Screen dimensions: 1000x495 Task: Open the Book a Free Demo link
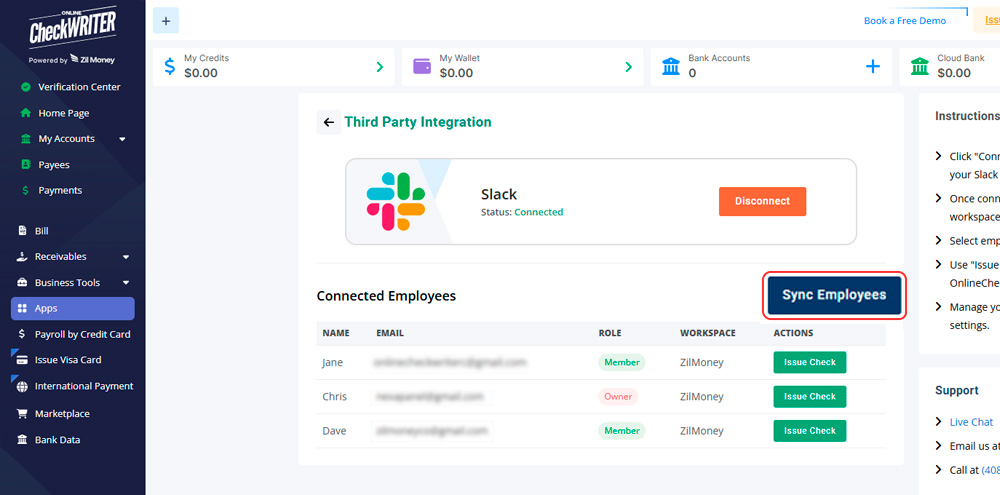pyautogui.click(x=905, y=21)
